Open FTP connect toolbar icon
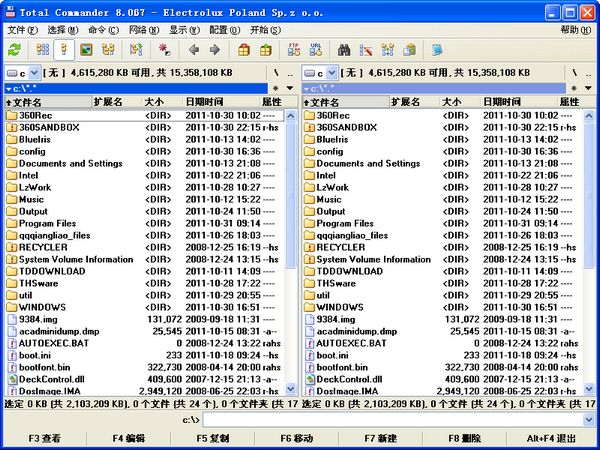Image resolution: width=600 pixels, height=450 pixels. tap(294, 50)
